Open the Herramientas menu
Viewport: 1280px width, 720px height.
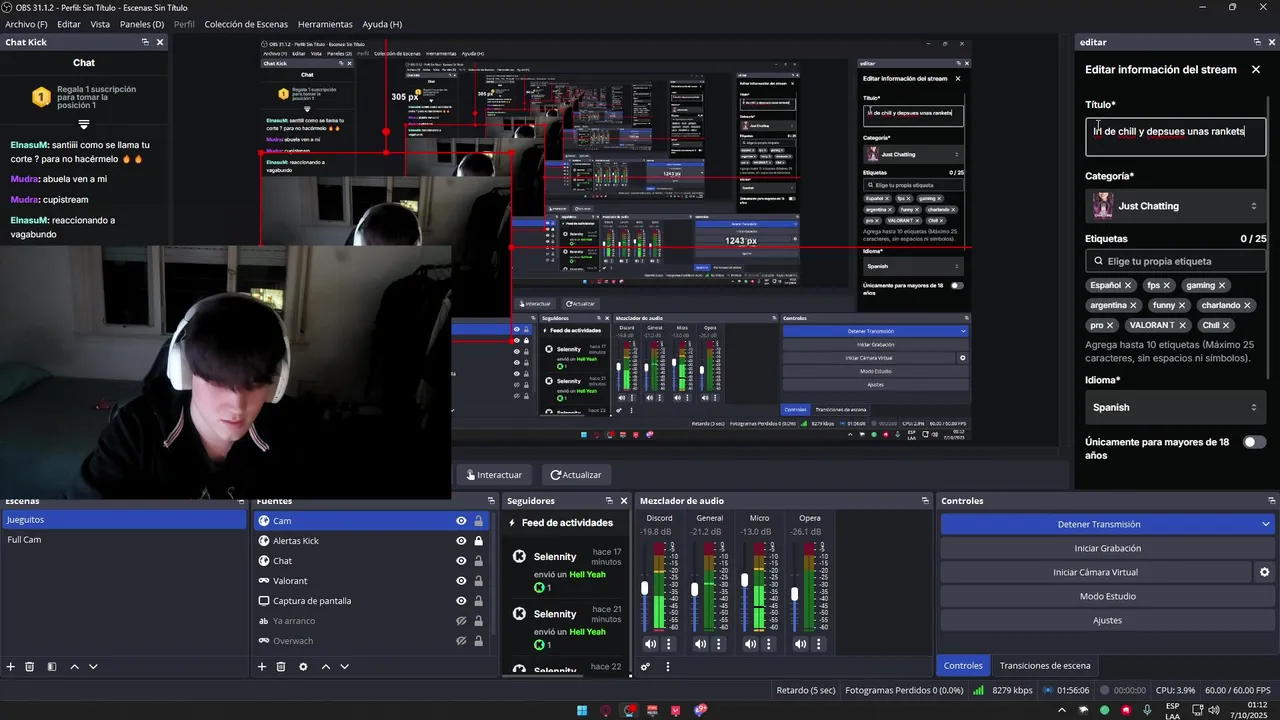click(325, 24)
